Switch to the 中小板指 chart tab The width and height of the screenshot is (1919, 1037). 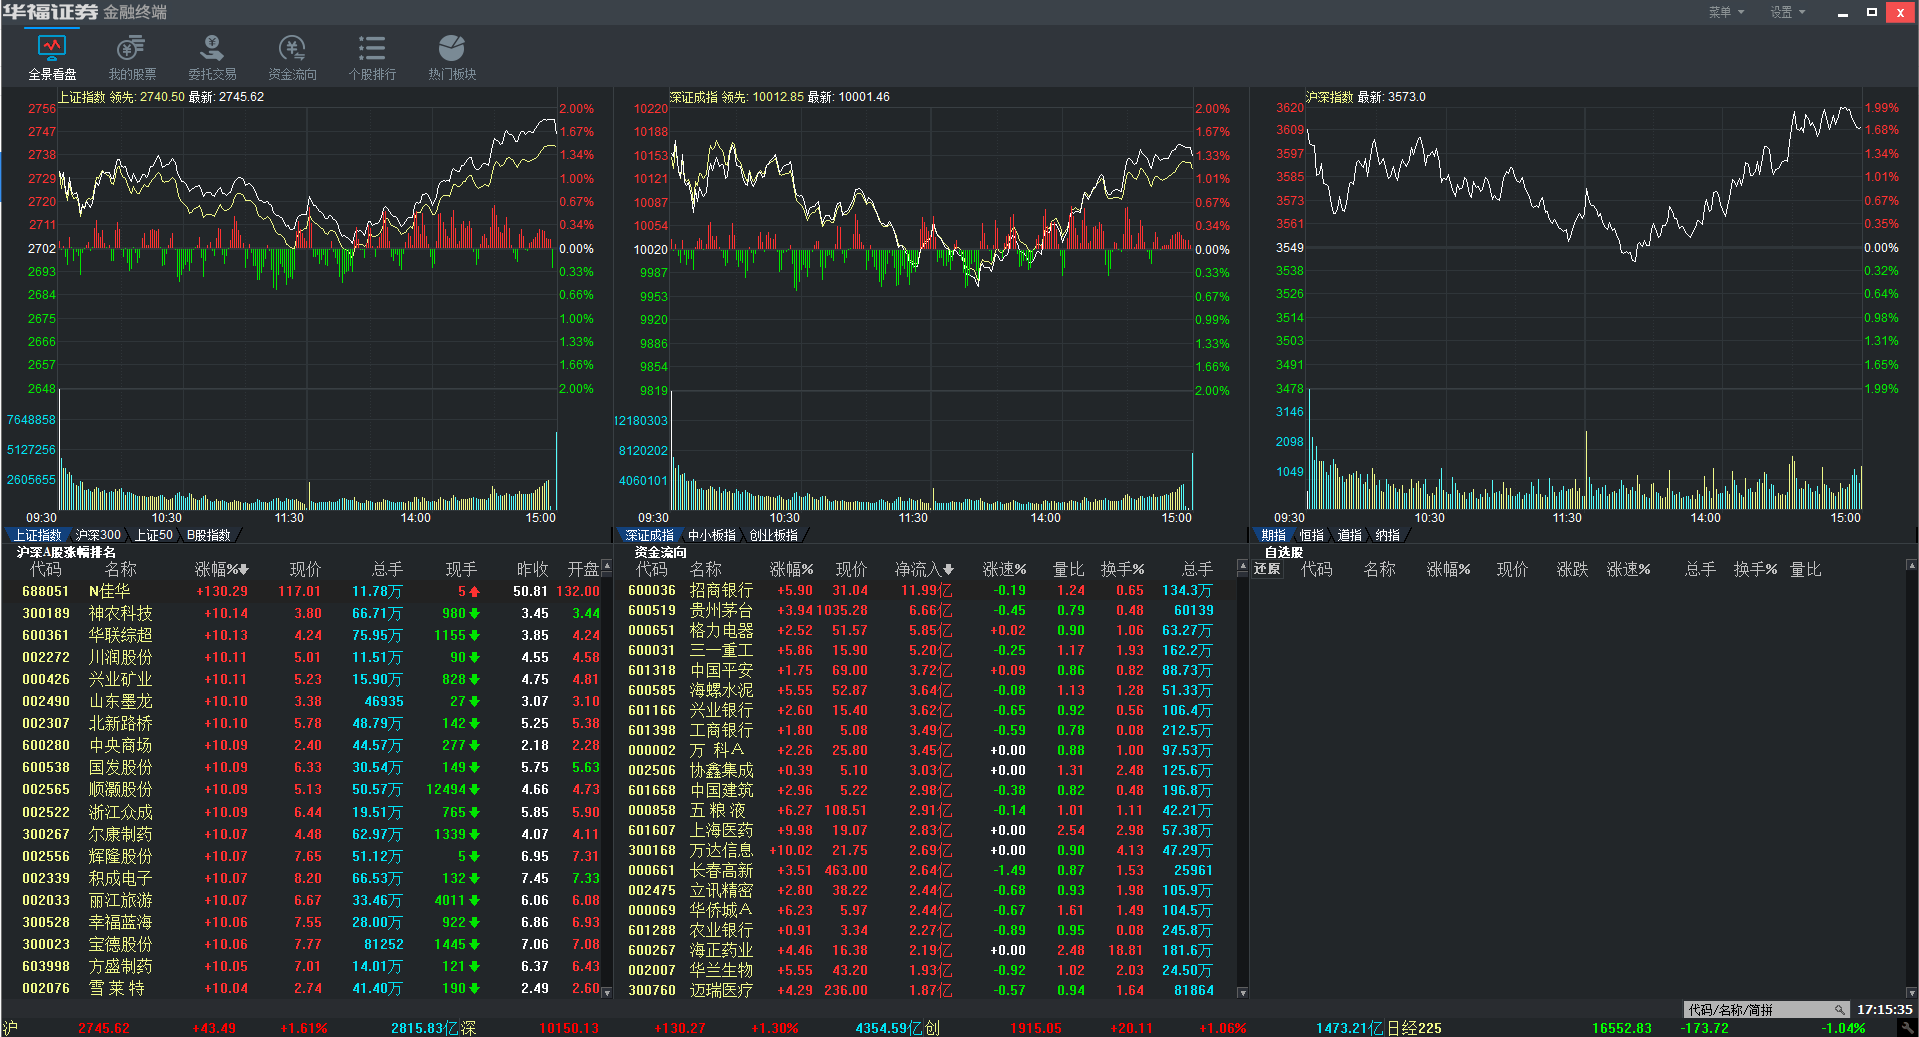click(x=711, y=535)
